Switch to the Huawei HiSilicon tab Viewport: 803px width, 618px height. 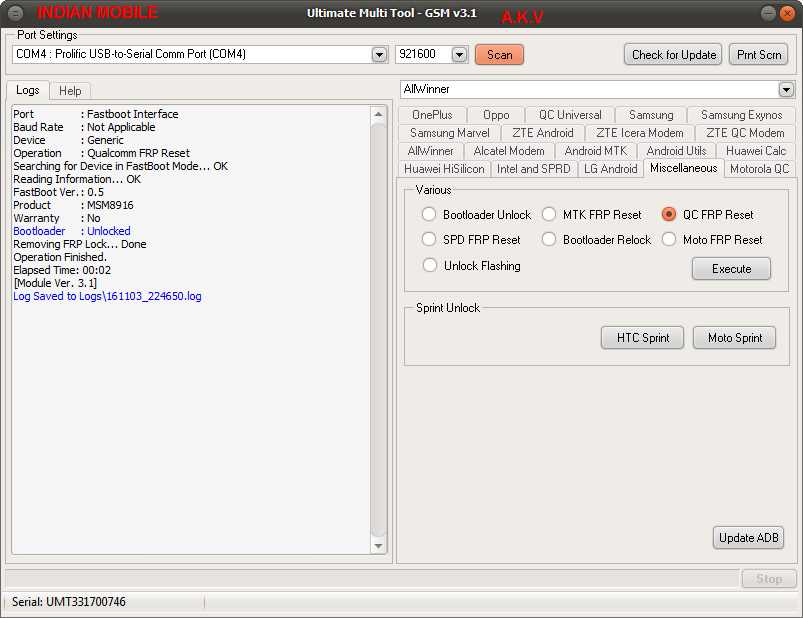(x=444, y=168)
